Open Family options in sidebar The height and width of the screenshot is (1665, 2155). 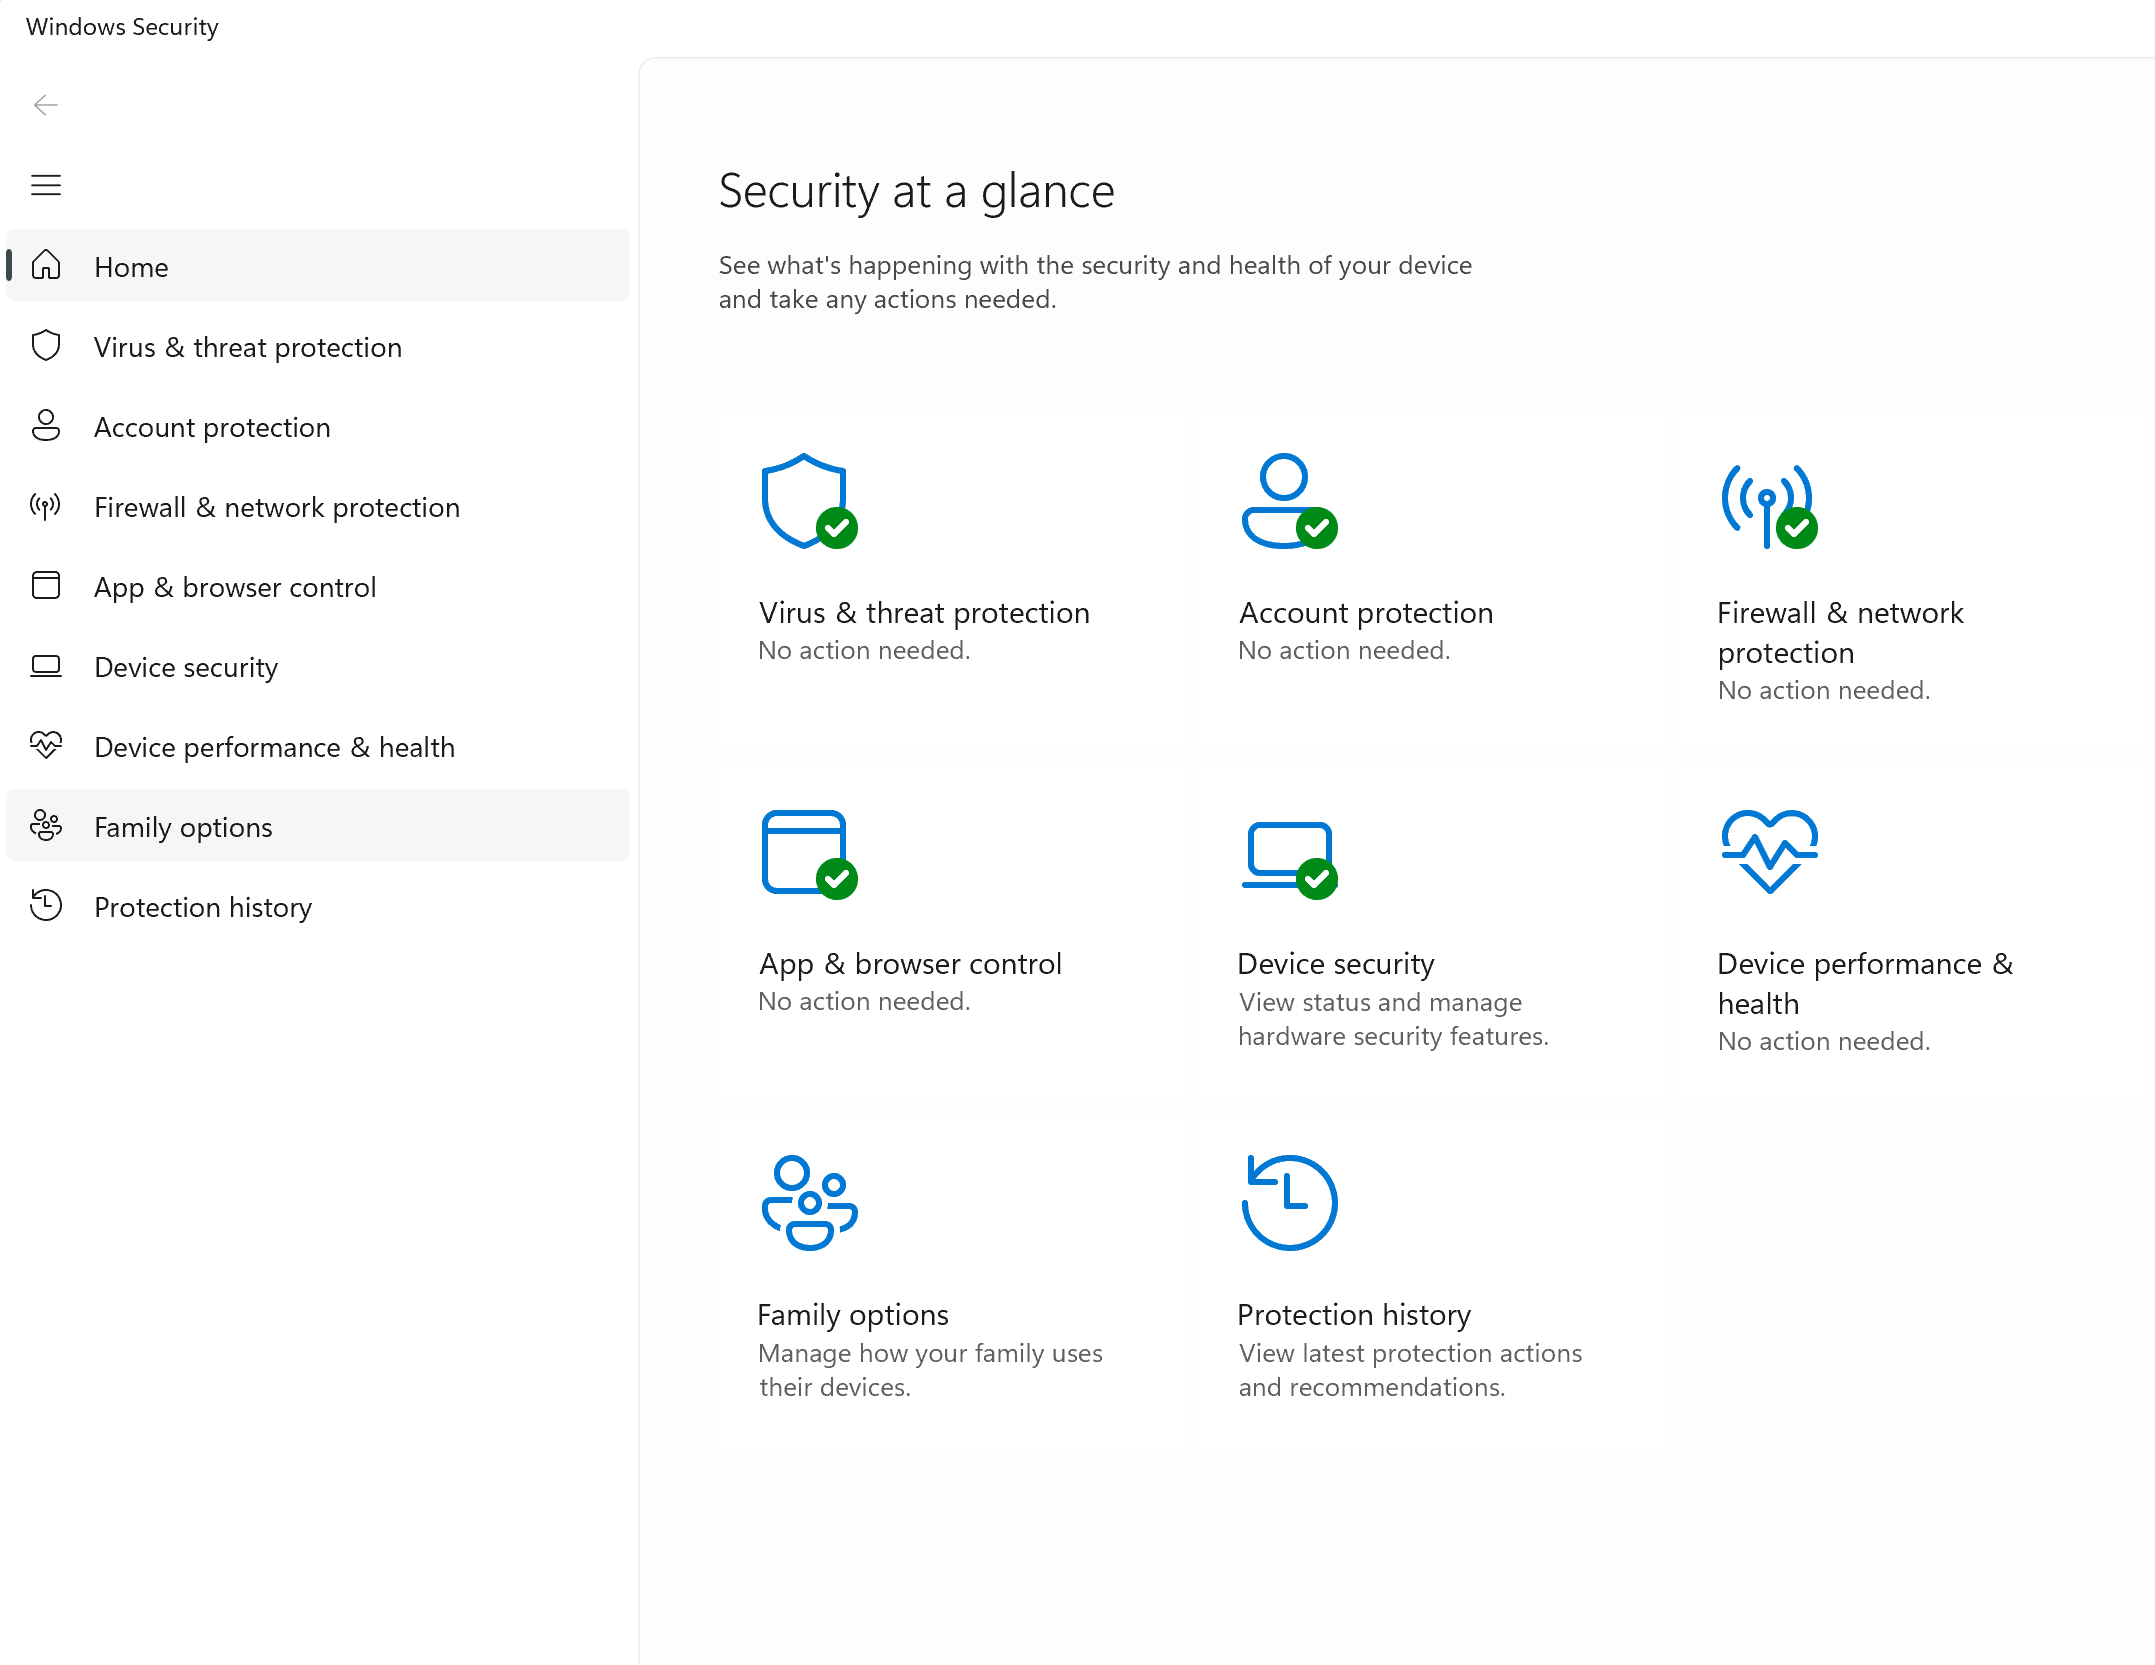(x=183, y=827)
